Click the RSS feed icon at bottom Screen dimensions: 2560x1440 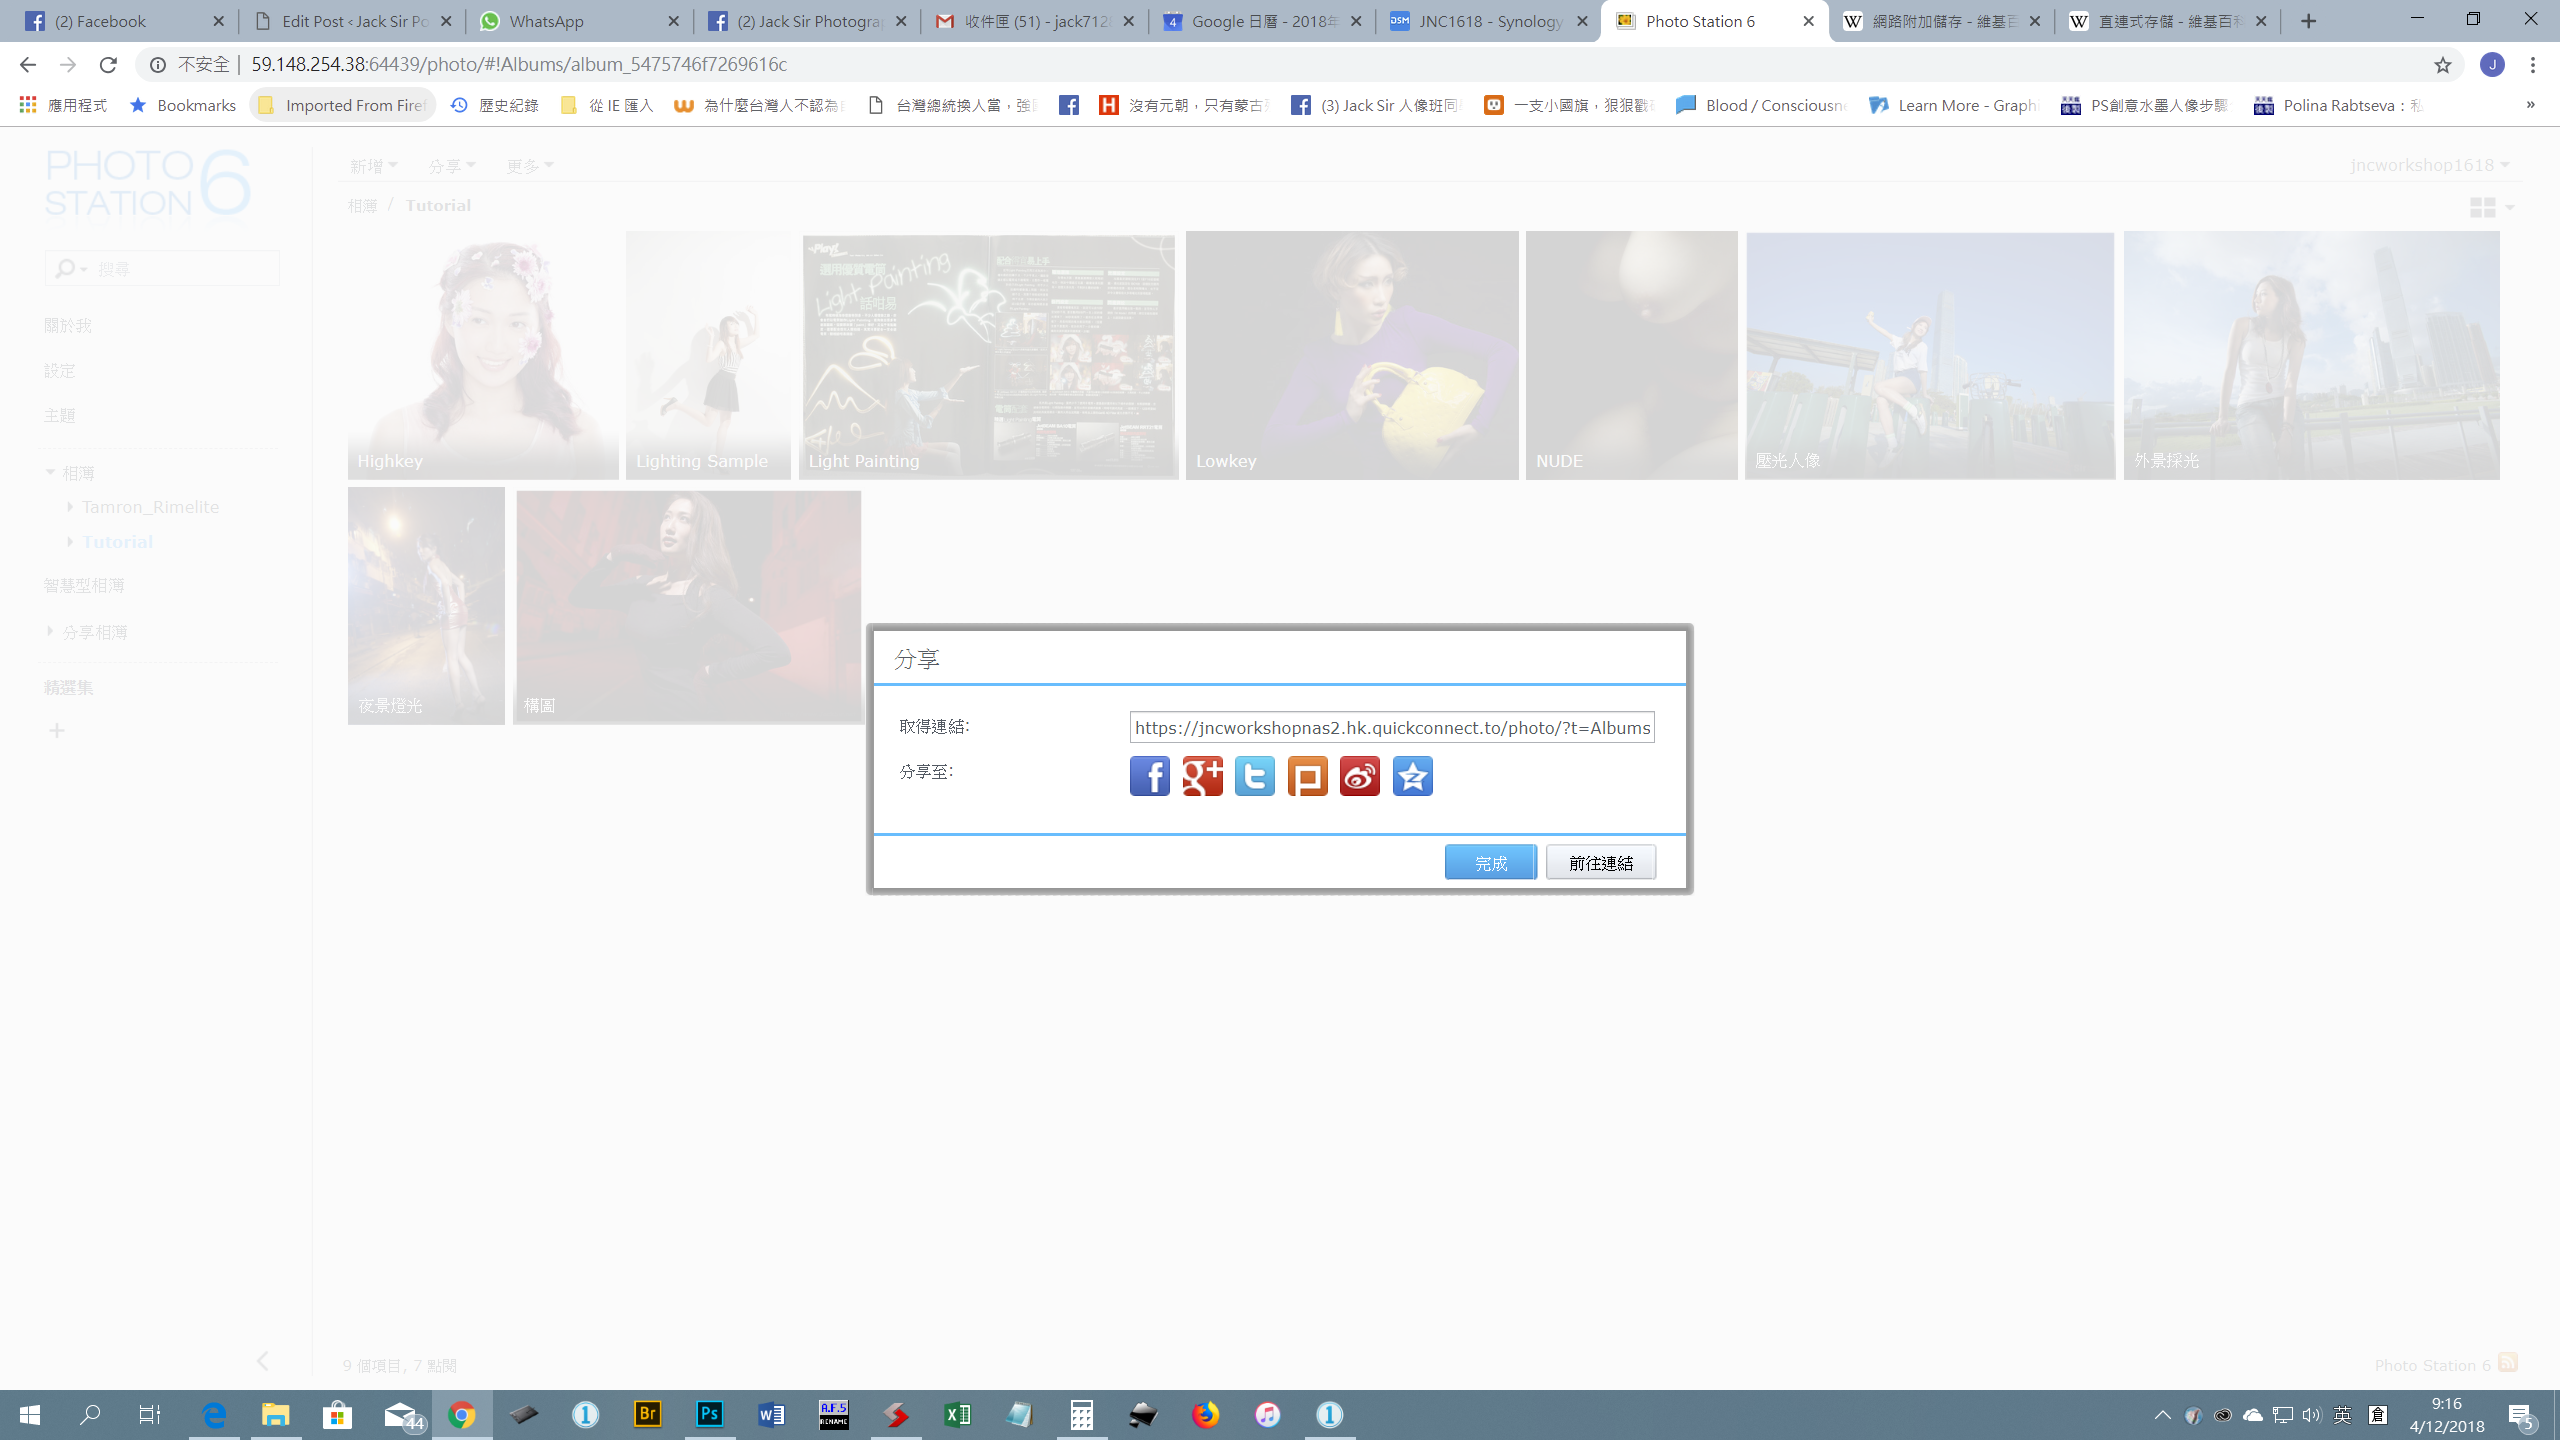2508,1363
